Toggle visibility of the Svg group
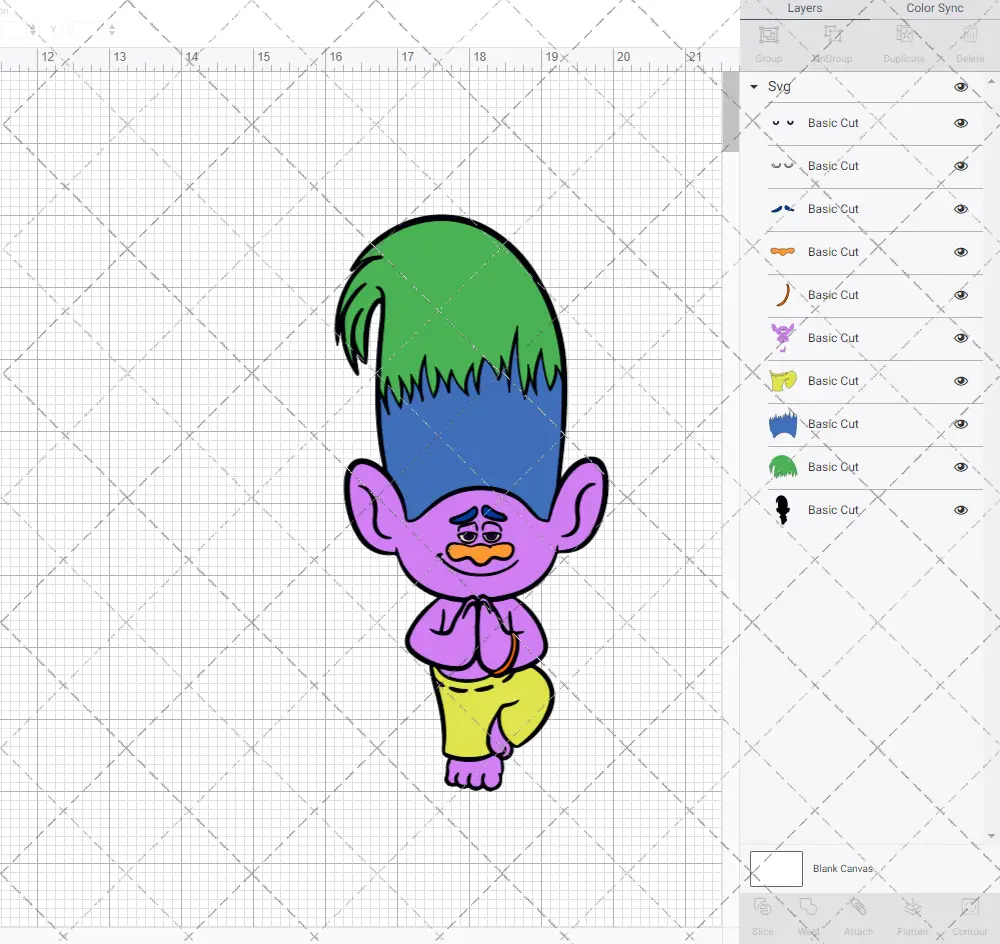The width and height of the screenshot is (1000, 944). click(x=960, y=87)
